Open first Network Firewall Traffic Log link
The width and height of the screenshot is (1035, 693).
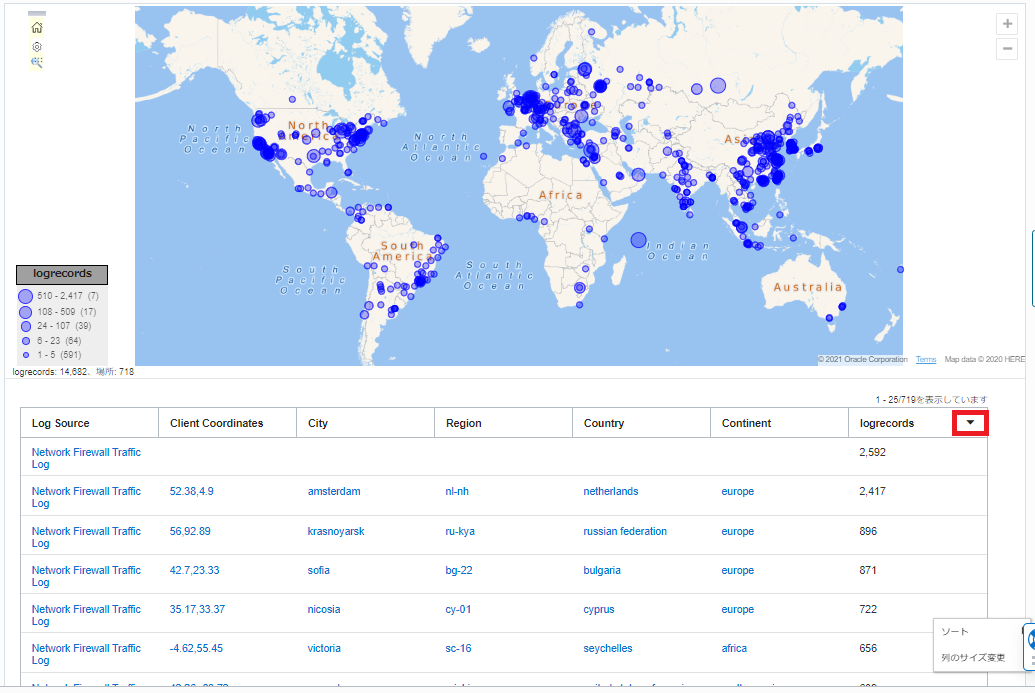point(86,458)
